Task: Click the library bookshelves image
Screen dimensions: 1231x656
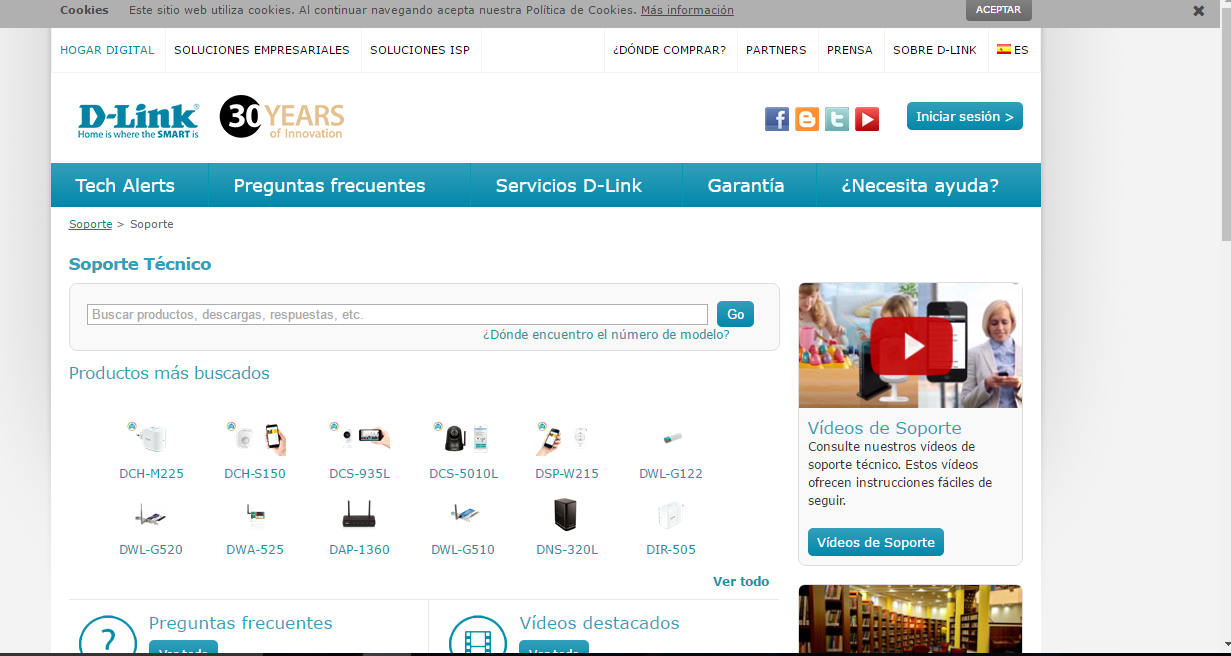Action: (910, 620)
